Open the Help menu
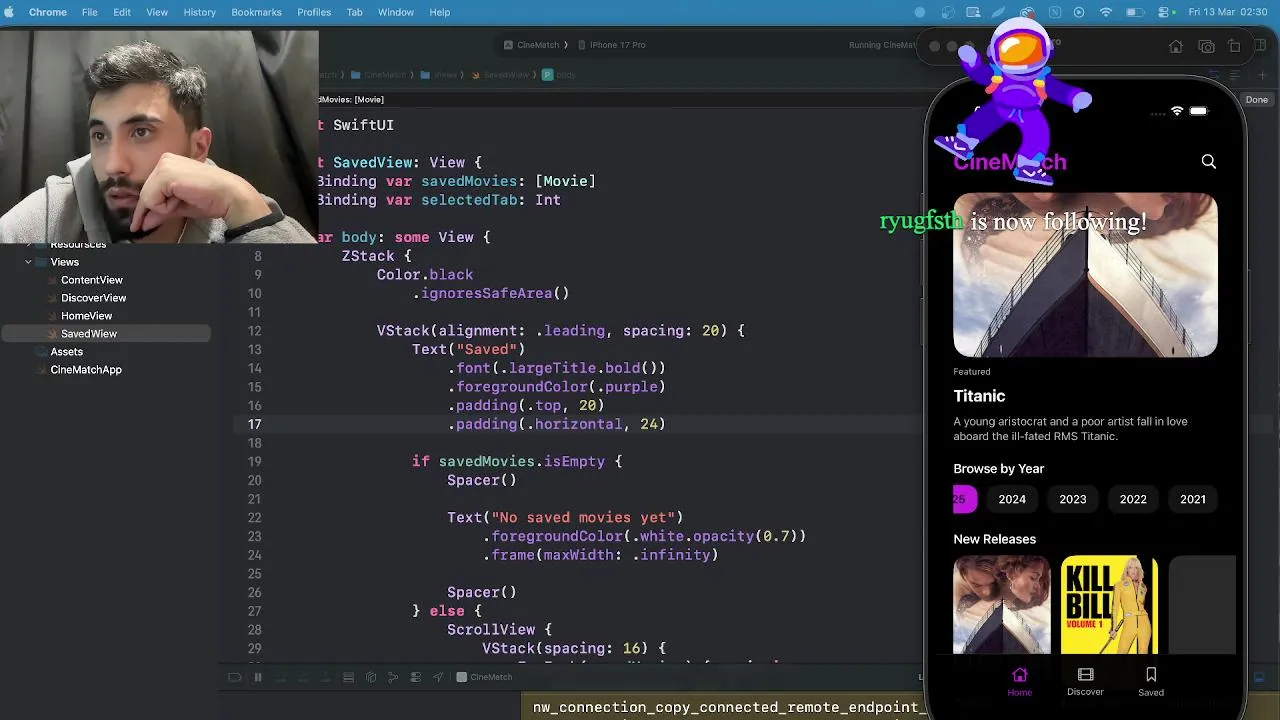The image size is (1280, 720). point(440,12)
